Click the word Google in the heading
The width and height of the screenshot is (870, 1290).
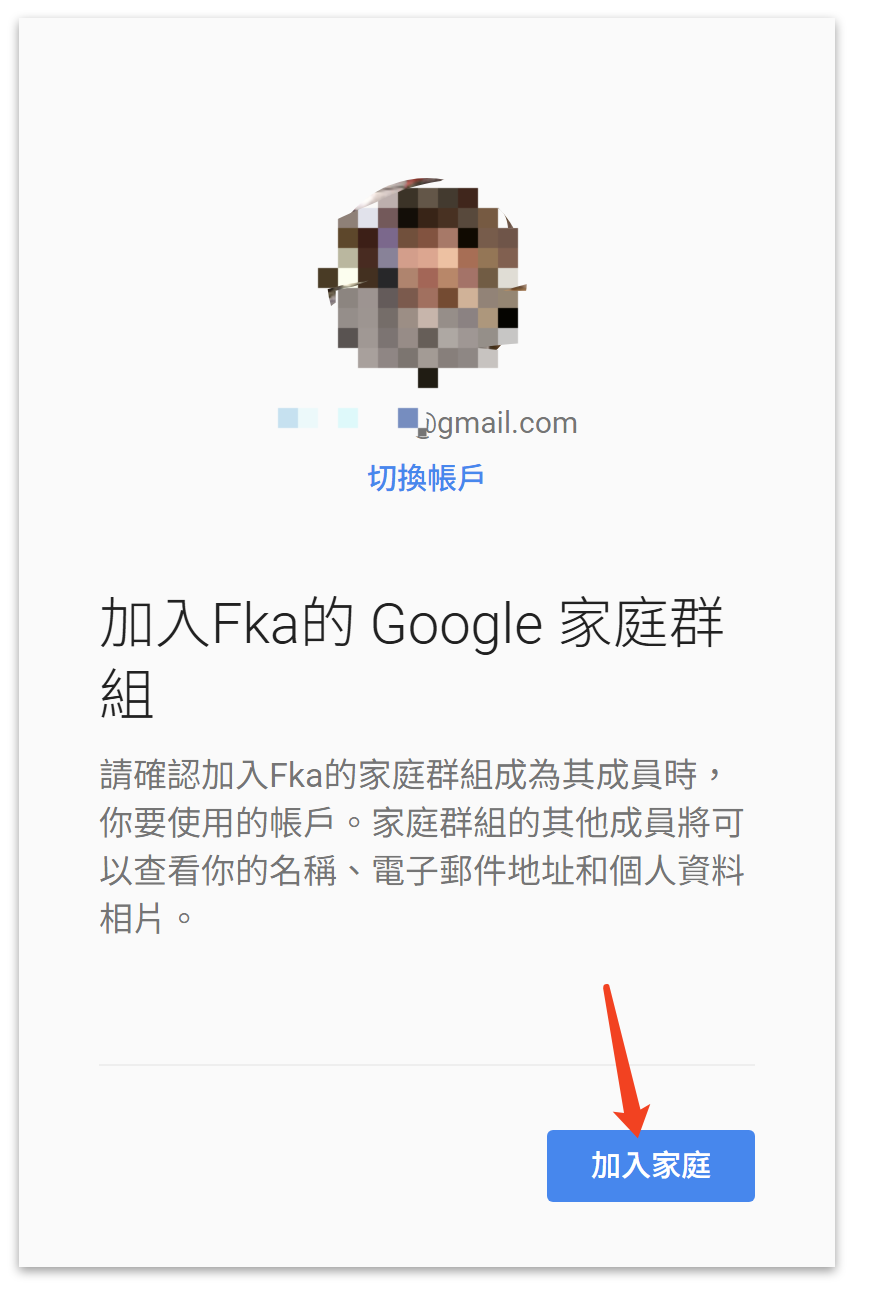pos(457,627)
